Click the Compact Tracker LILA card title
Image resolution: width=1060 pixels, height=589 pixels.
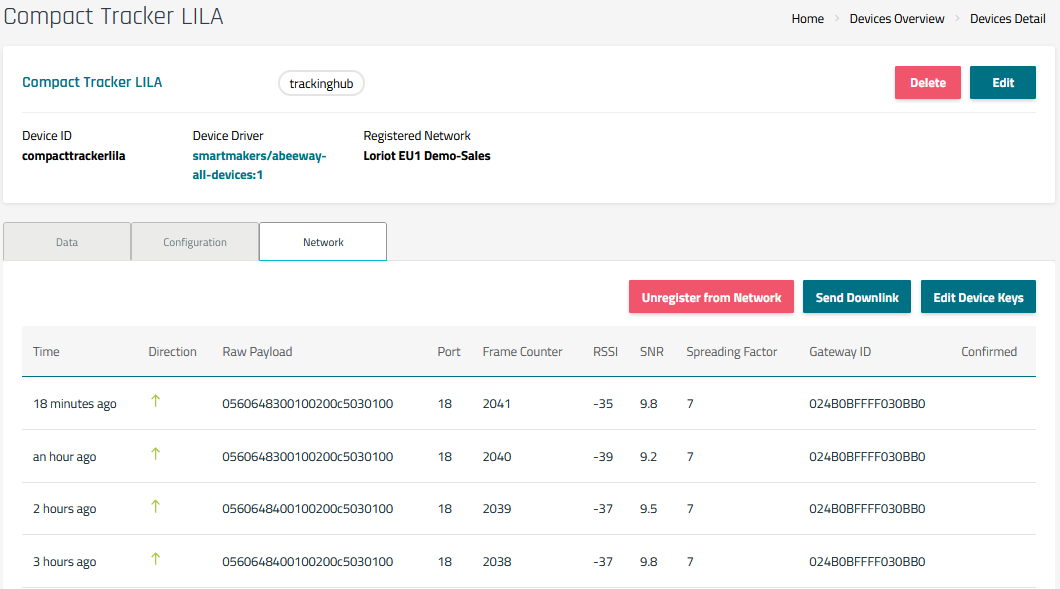point(92,82)
